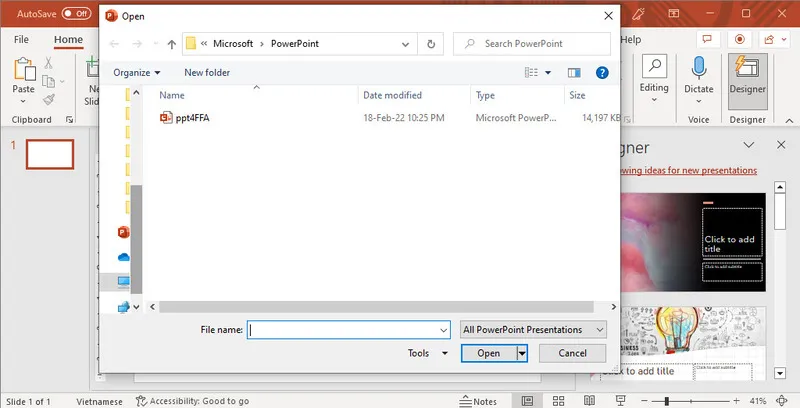Open Designer pane options chevron
The image size is (800, 408).
(748, 145)
